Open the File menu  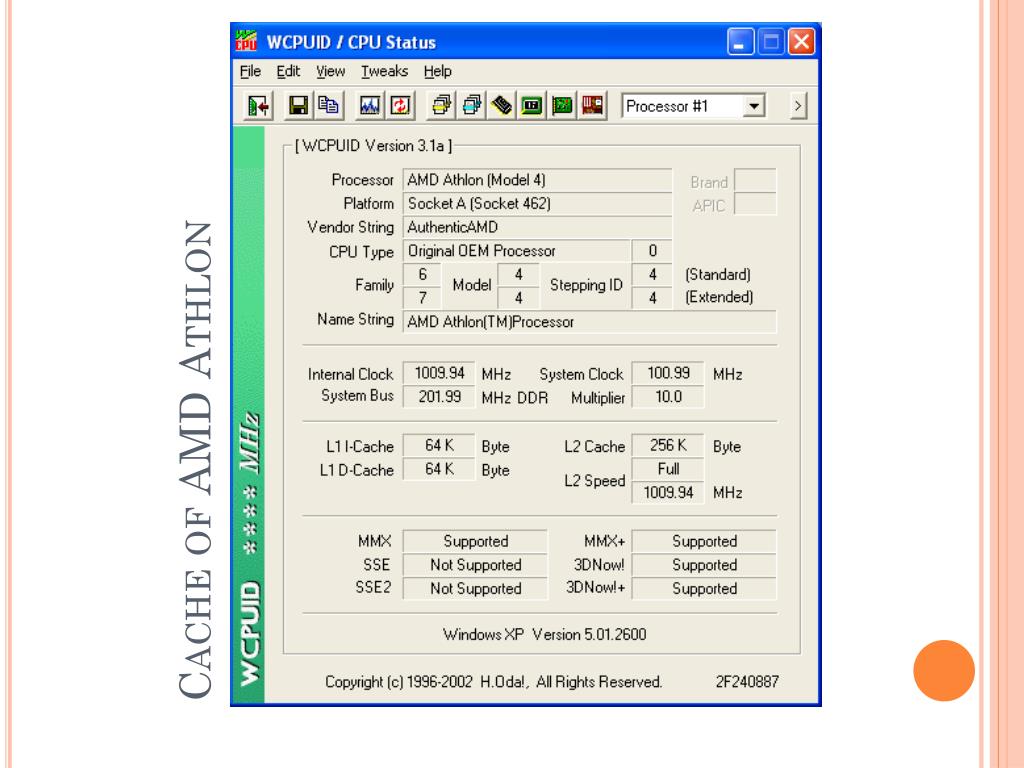point(250,71)
